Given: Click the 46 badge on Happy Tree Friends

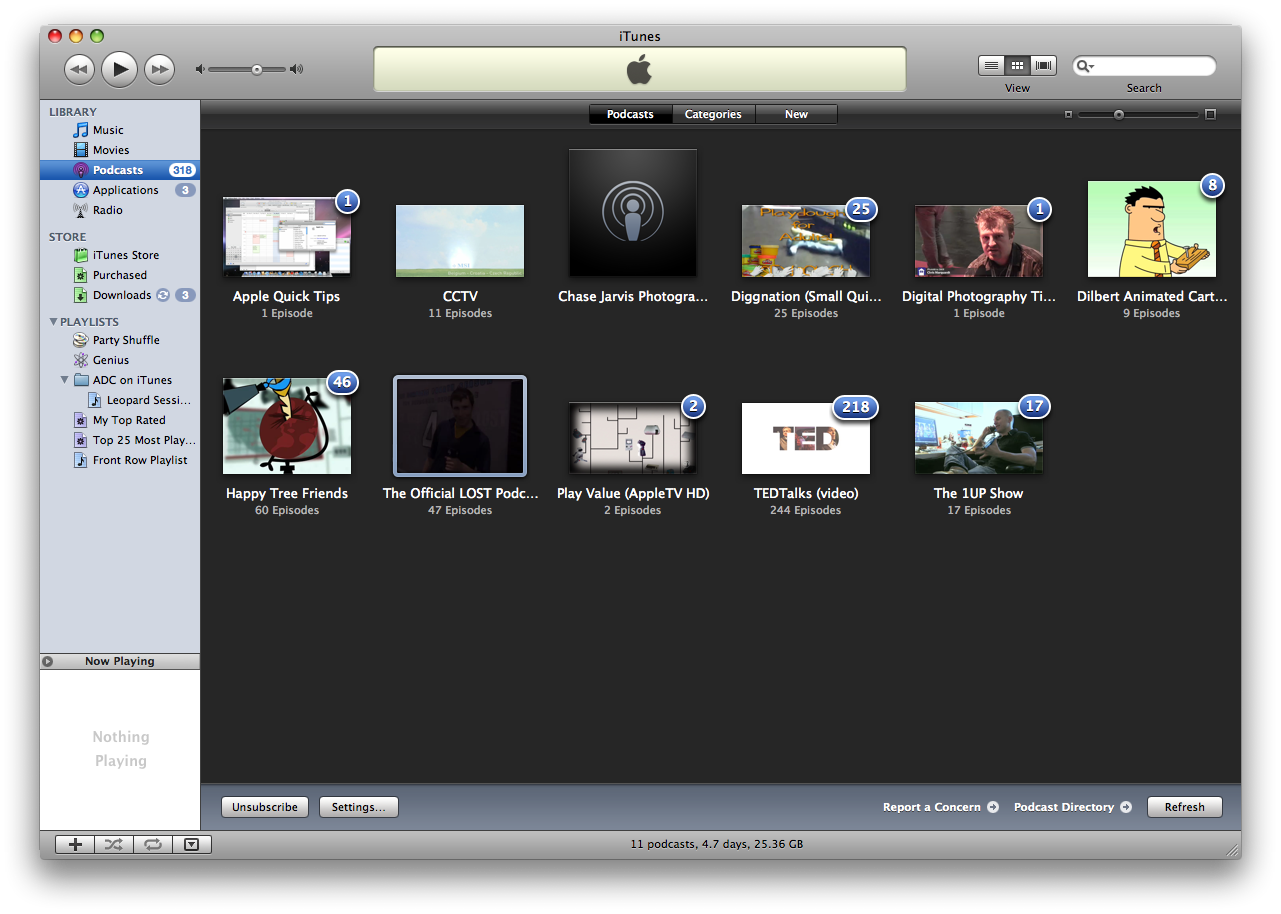Looking at the screenshot, I should point(343,382).
